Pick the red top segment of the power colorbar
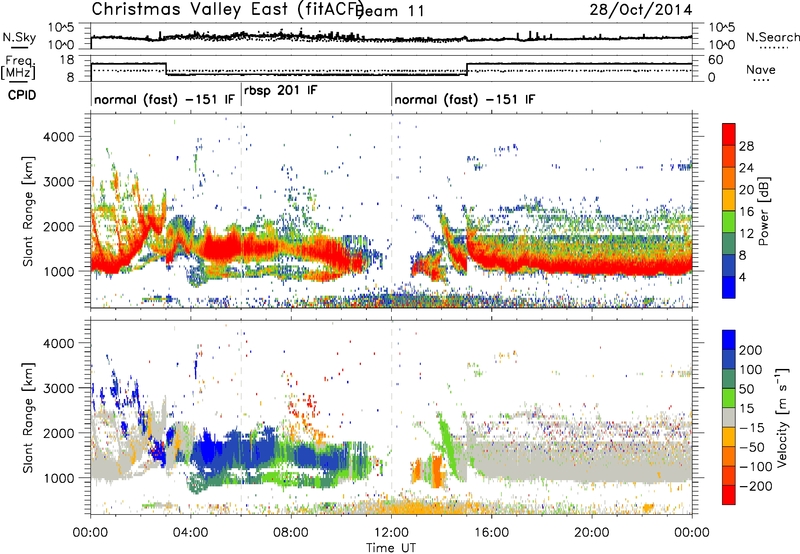Viewport: 800px width, 554px height. (729, 134)
